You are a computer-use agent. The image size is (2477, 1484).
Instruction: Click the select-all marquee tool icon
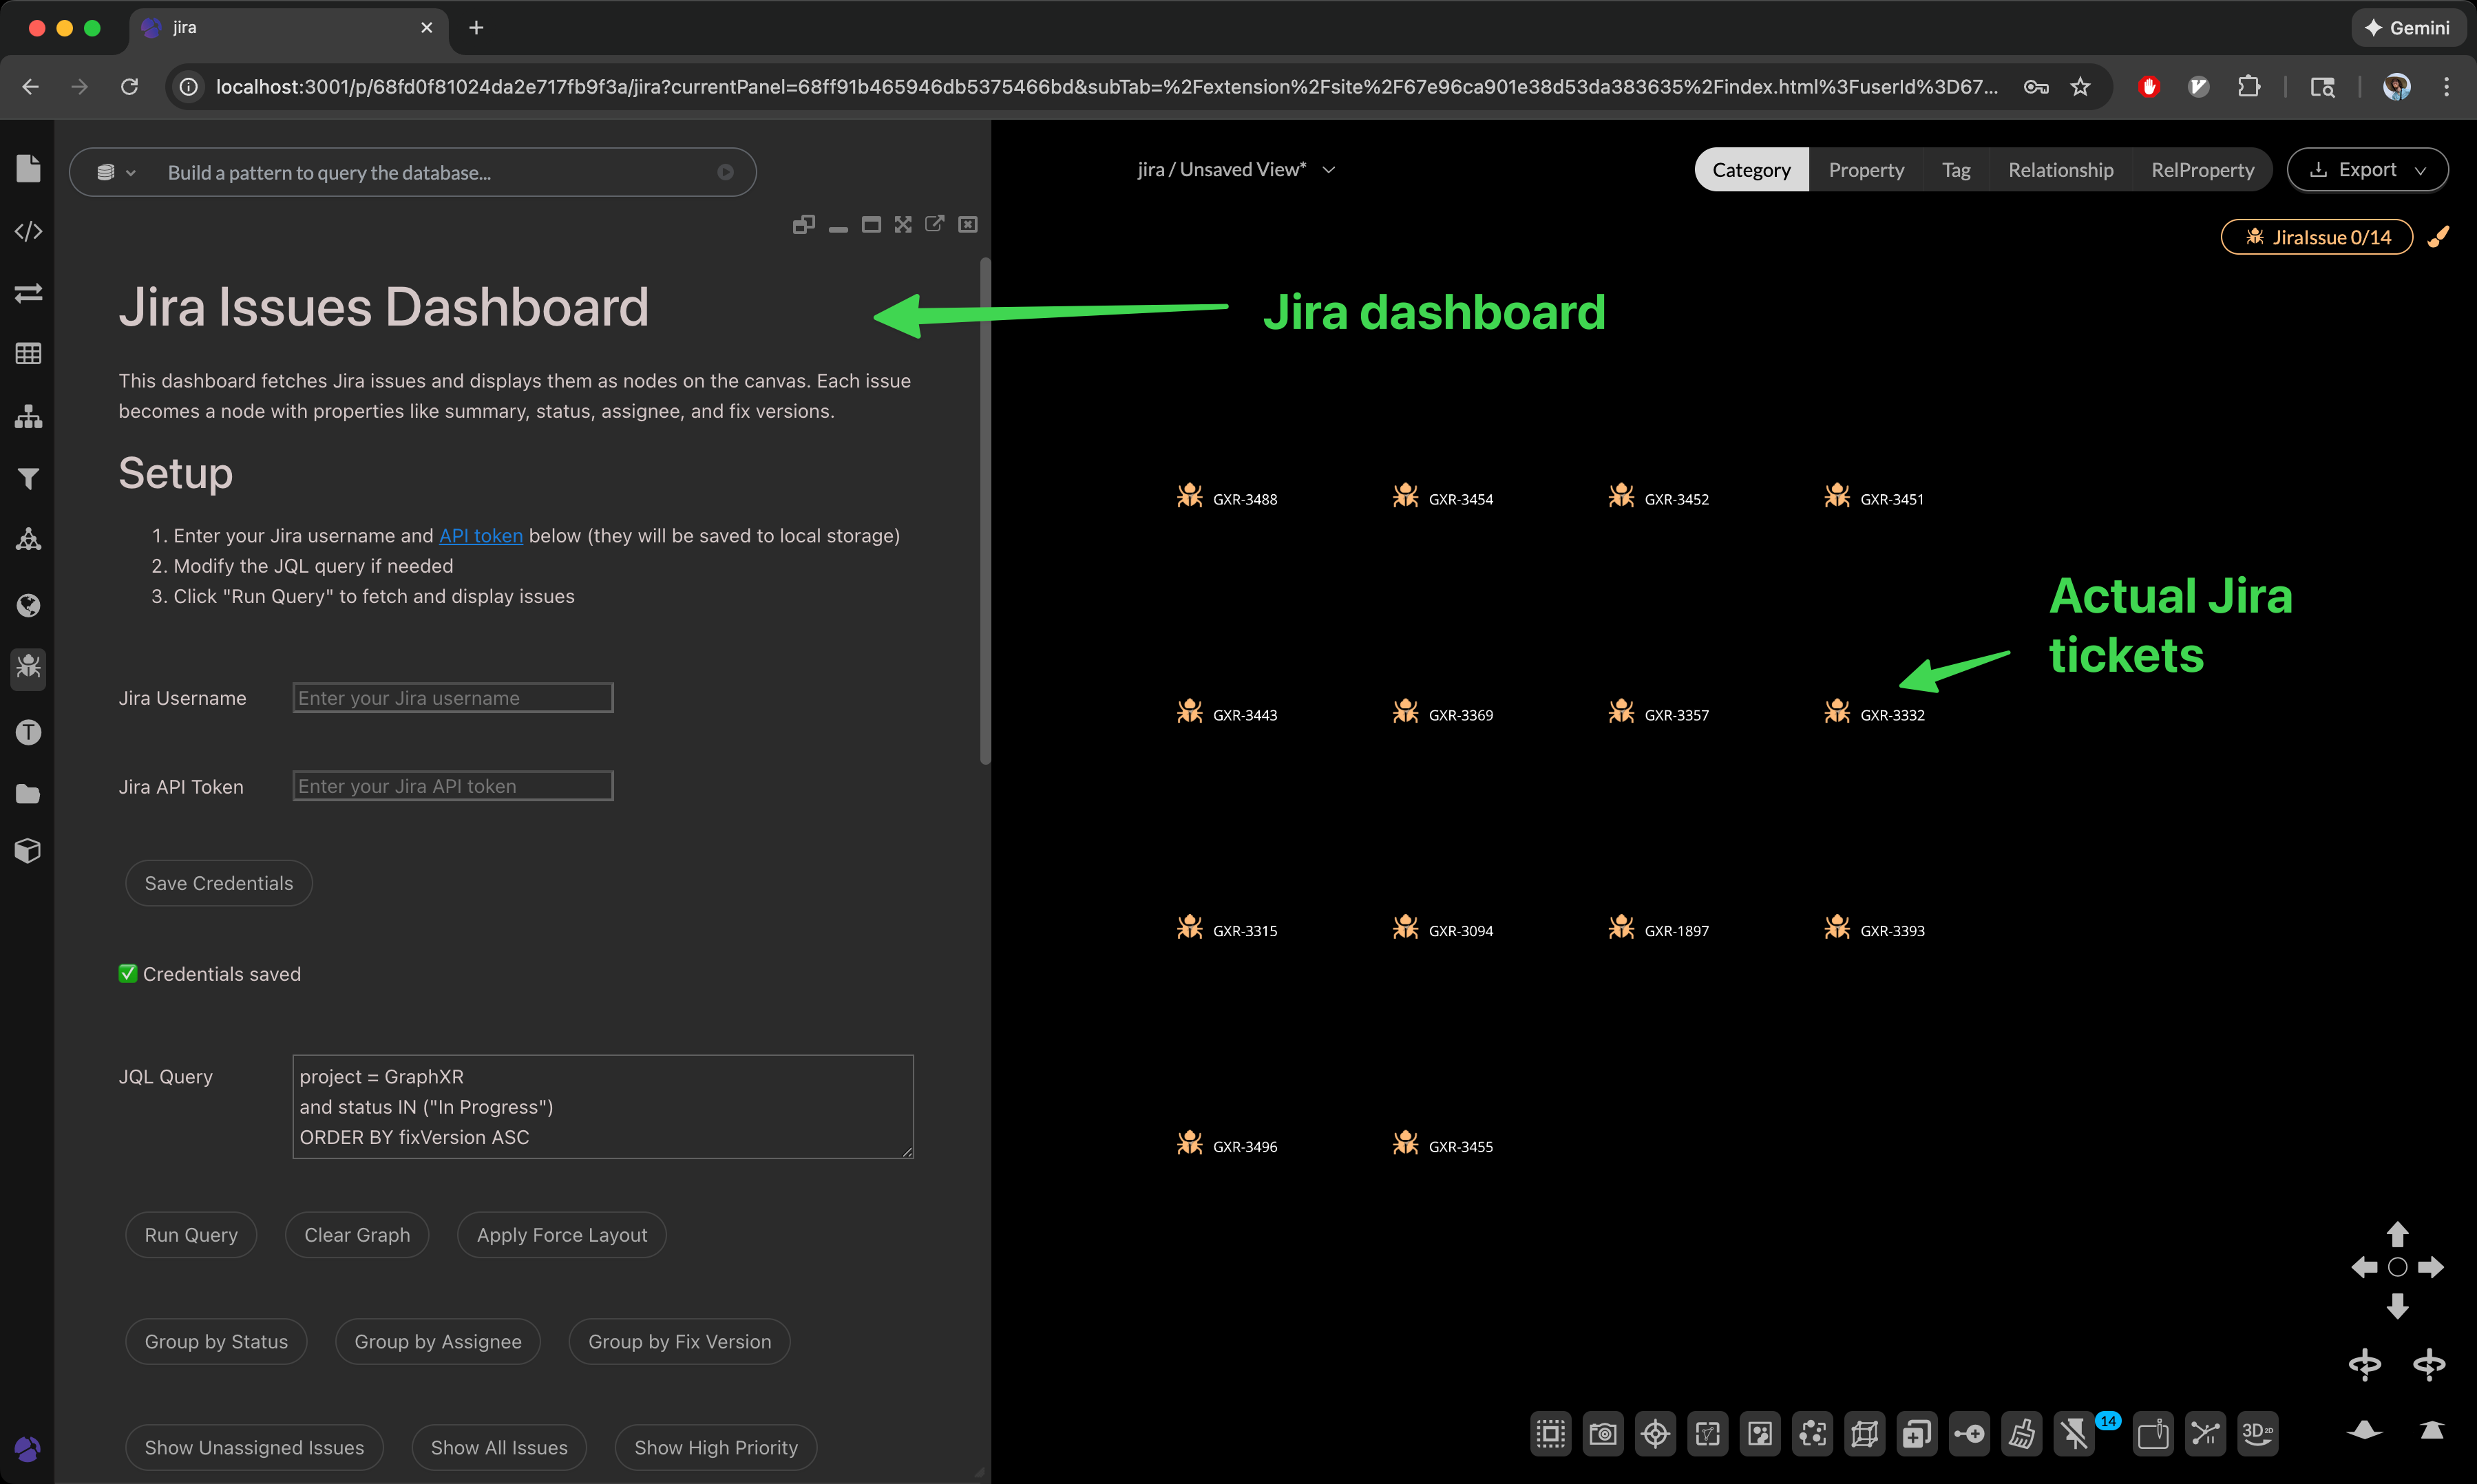tap(1551, 1434)
